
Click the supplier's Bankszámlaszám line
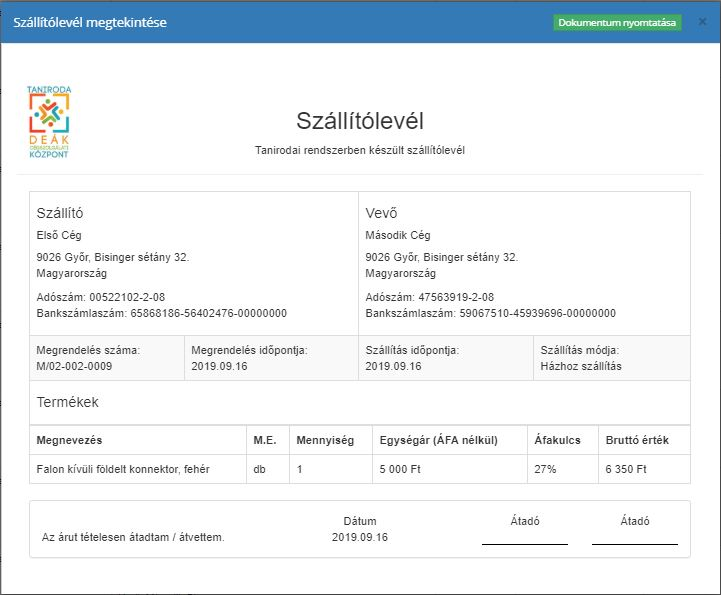pos(161,313)
